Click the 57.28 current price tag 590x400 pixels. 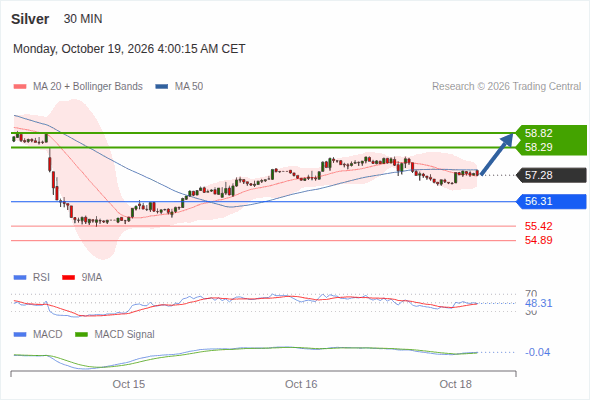551,175
